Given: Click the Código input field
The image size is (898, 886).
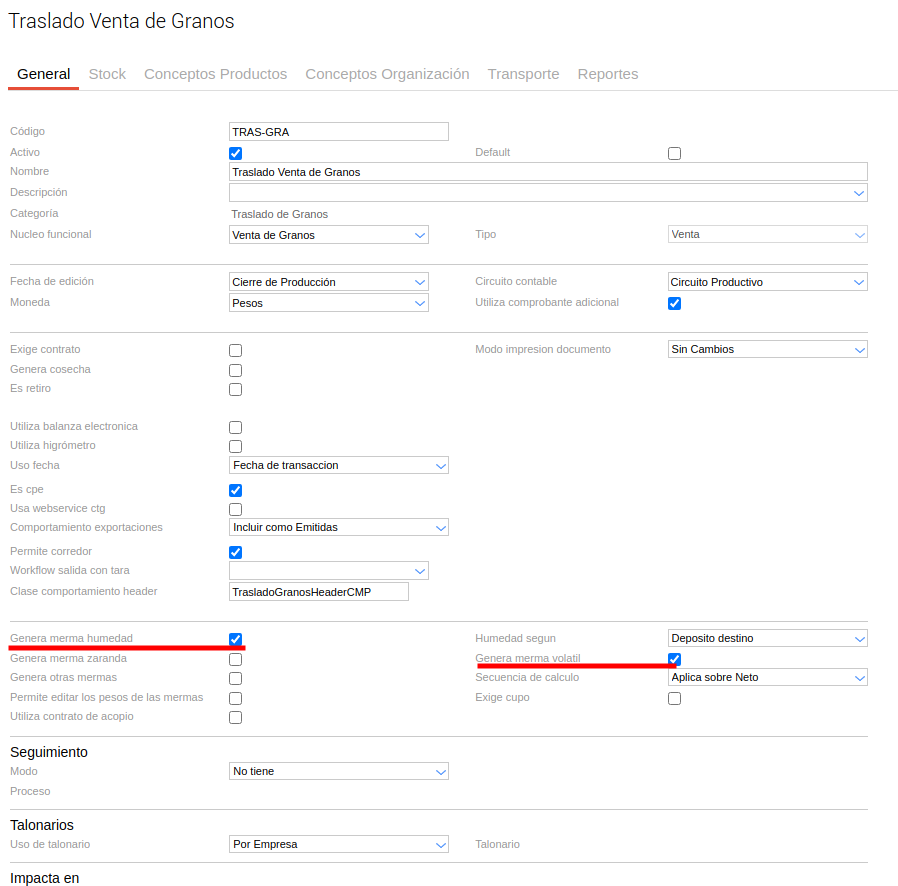Looking at the screenshot, I should 338,132.
